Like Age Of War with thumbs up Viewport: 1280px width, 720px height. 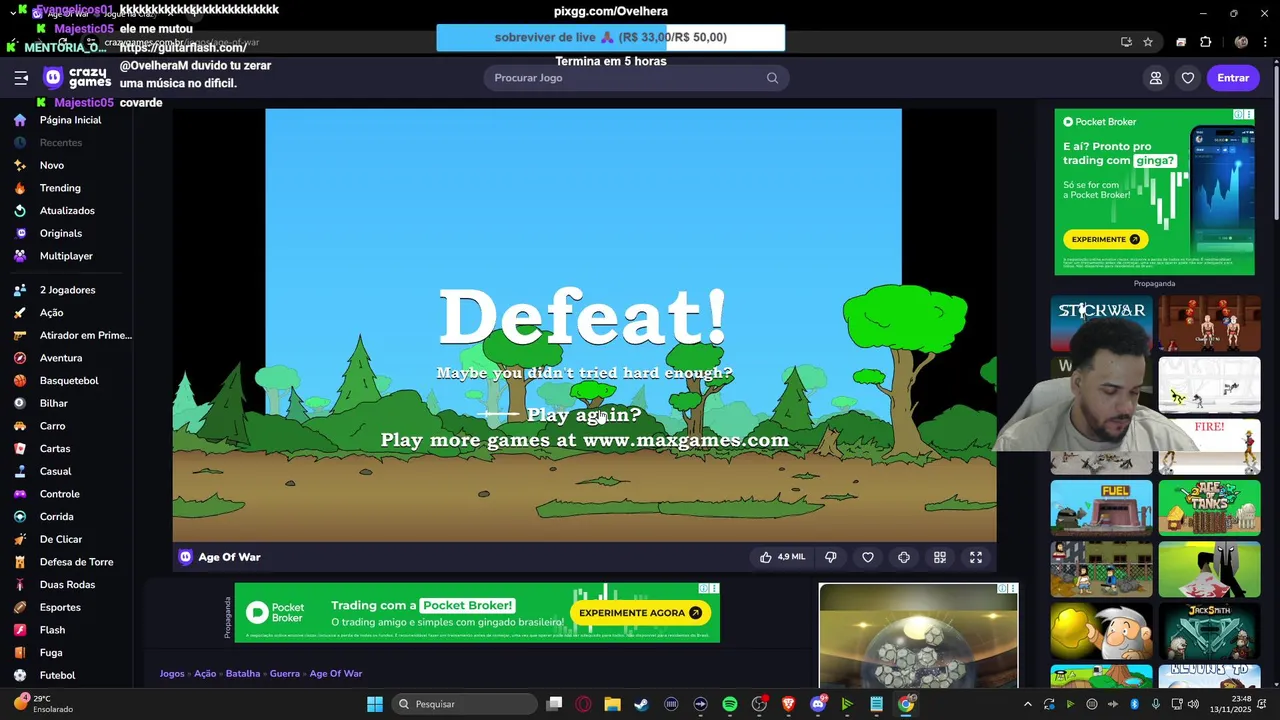[x=782, y=557]
